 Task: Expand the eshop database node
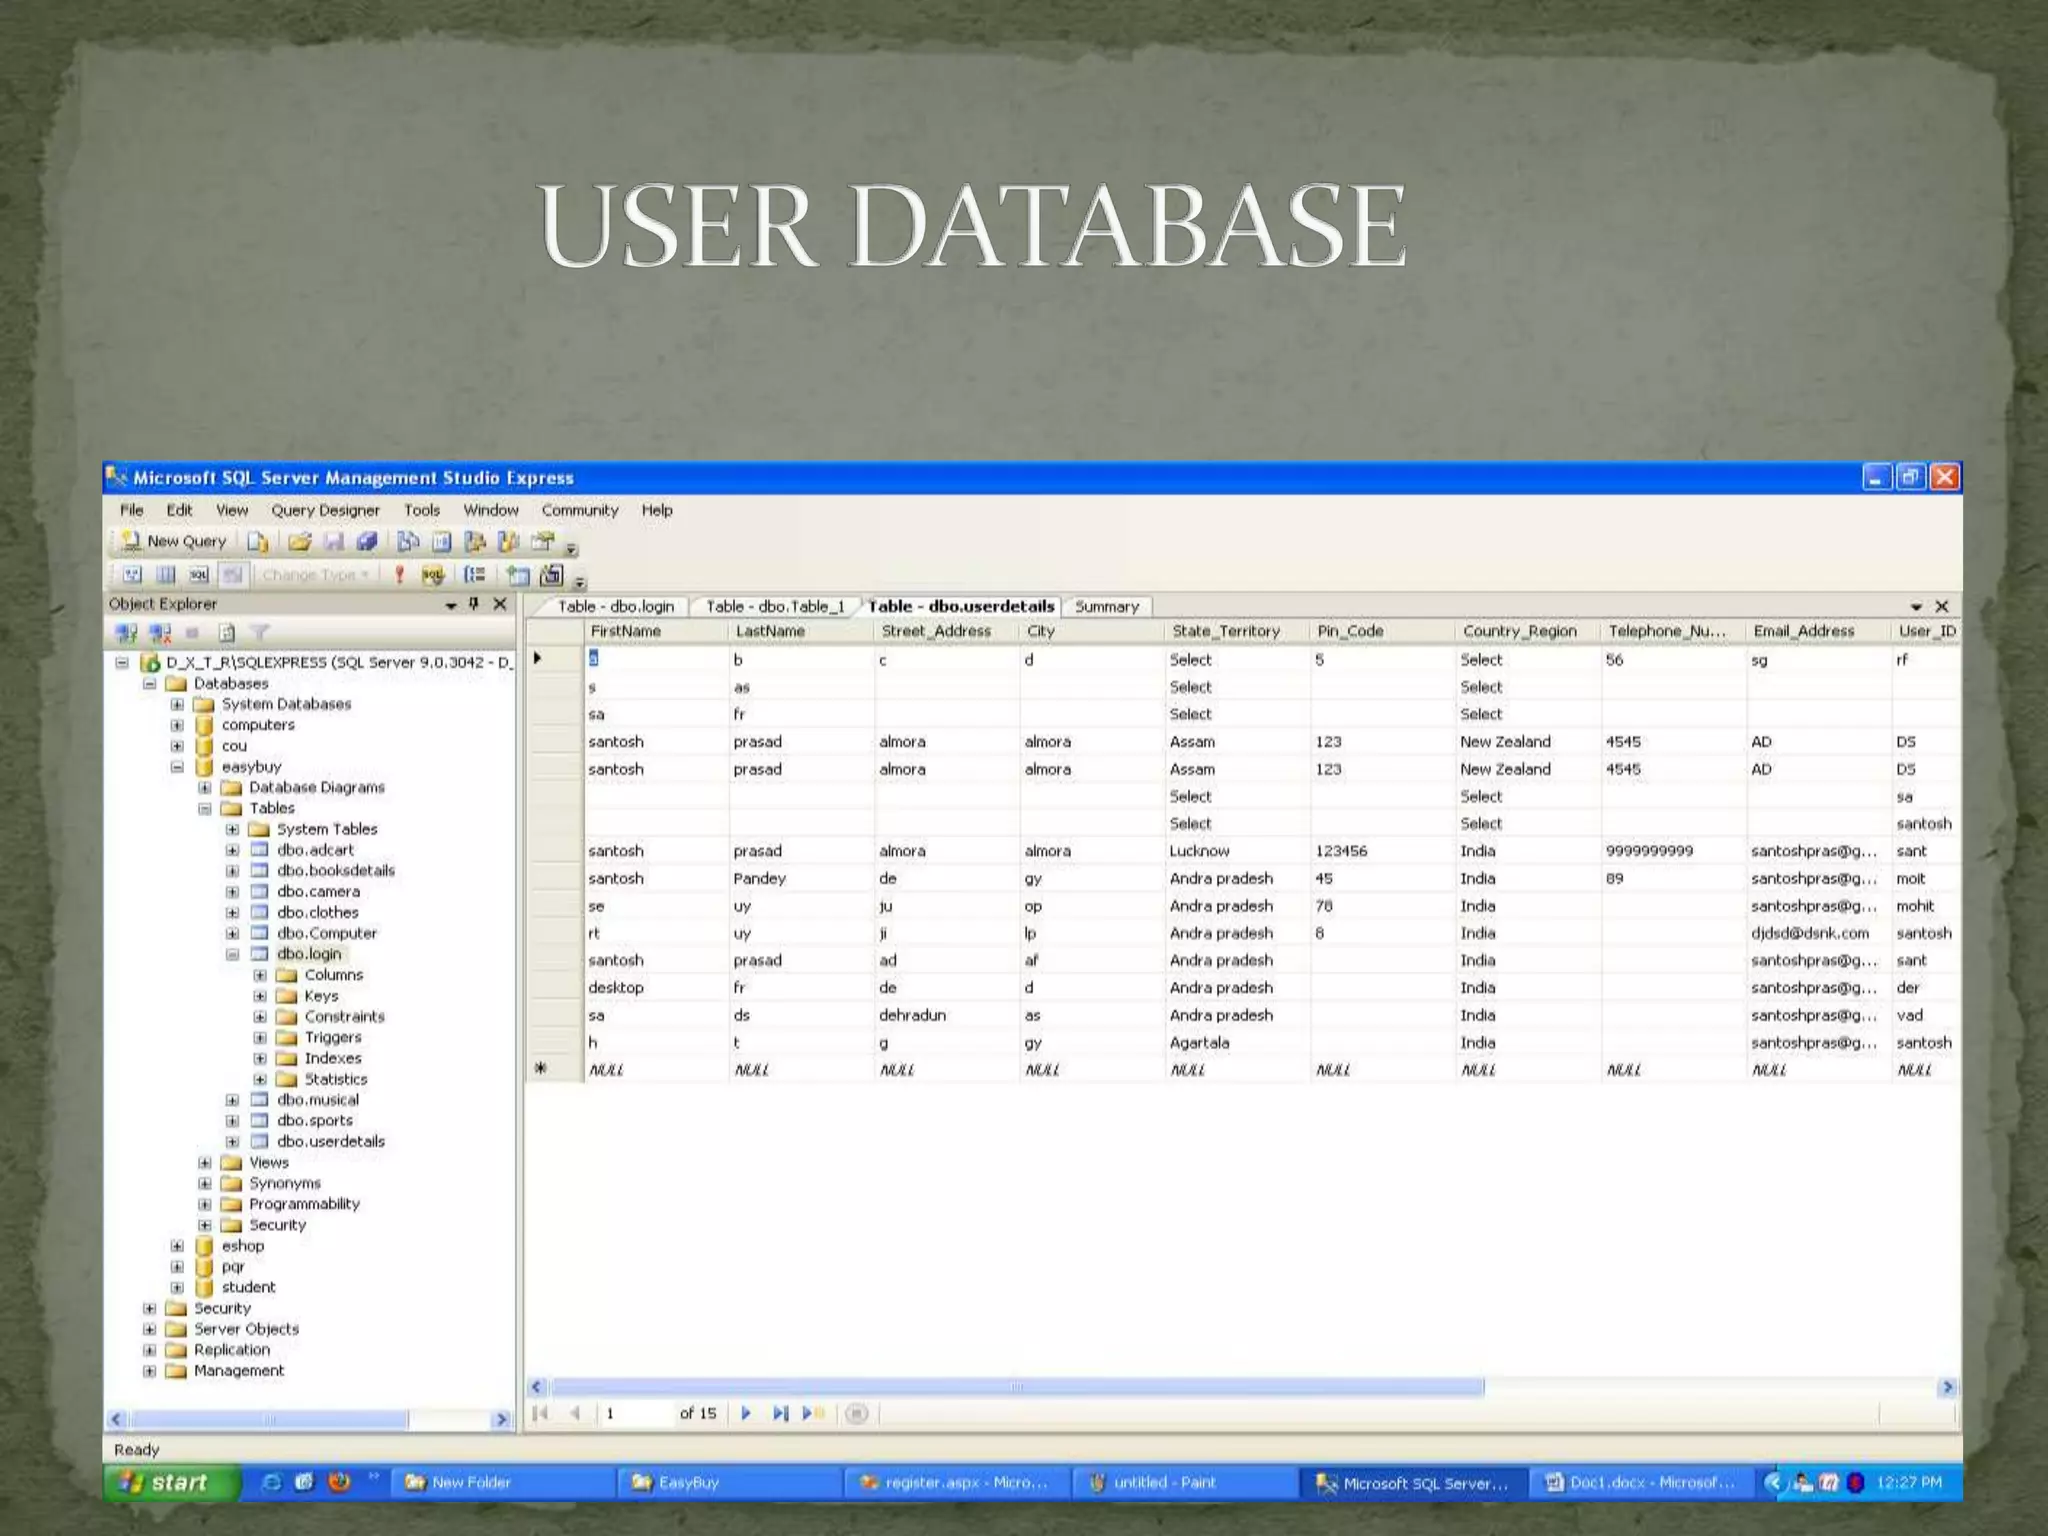click(177, 1246)
